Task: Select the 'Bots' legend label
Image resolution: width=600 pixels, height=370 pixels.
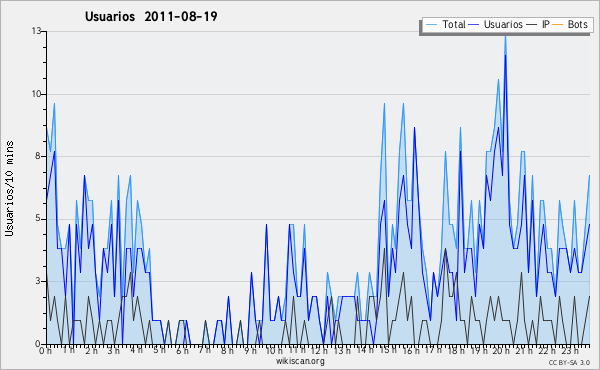Action: pyautogui.click(x=577, y=24)
